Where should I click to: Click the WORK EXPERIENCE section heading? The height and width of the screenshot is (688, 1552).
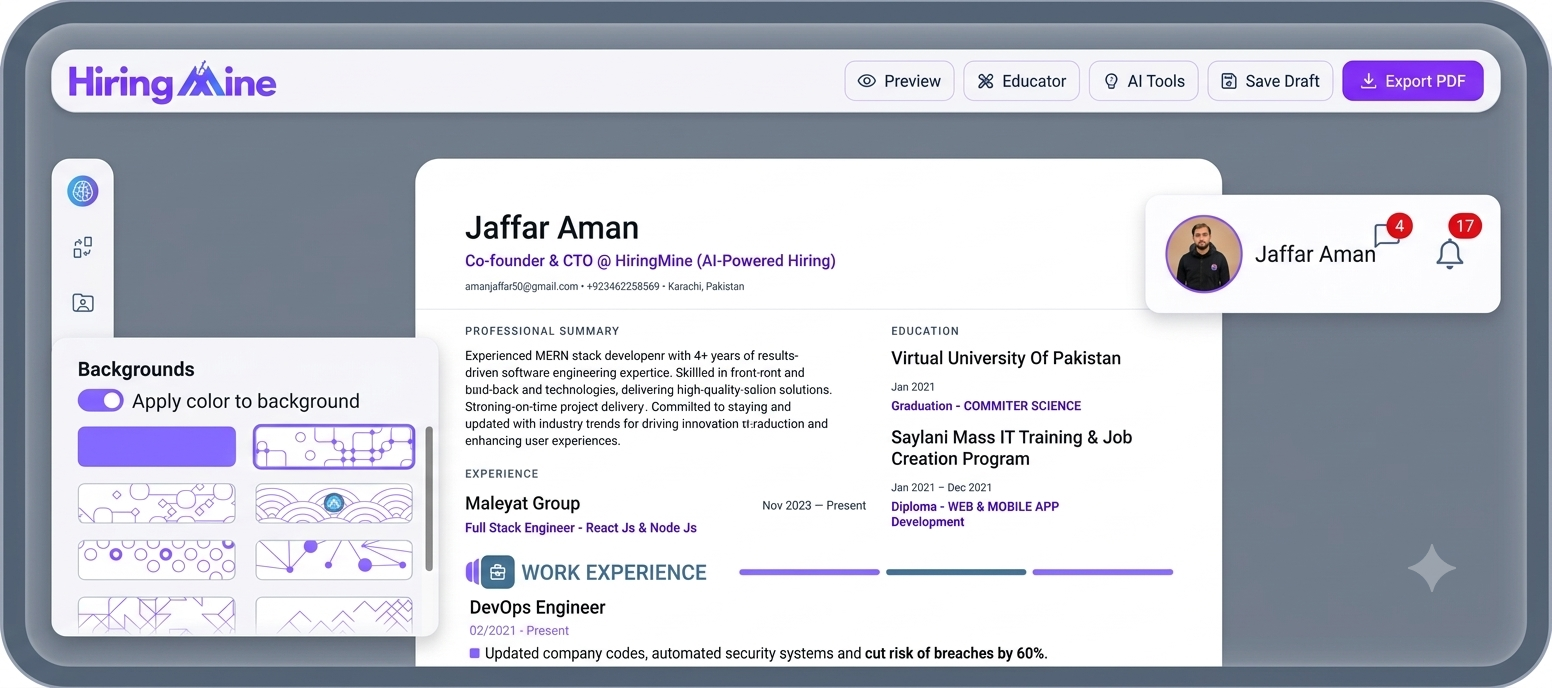pos(614,573)
